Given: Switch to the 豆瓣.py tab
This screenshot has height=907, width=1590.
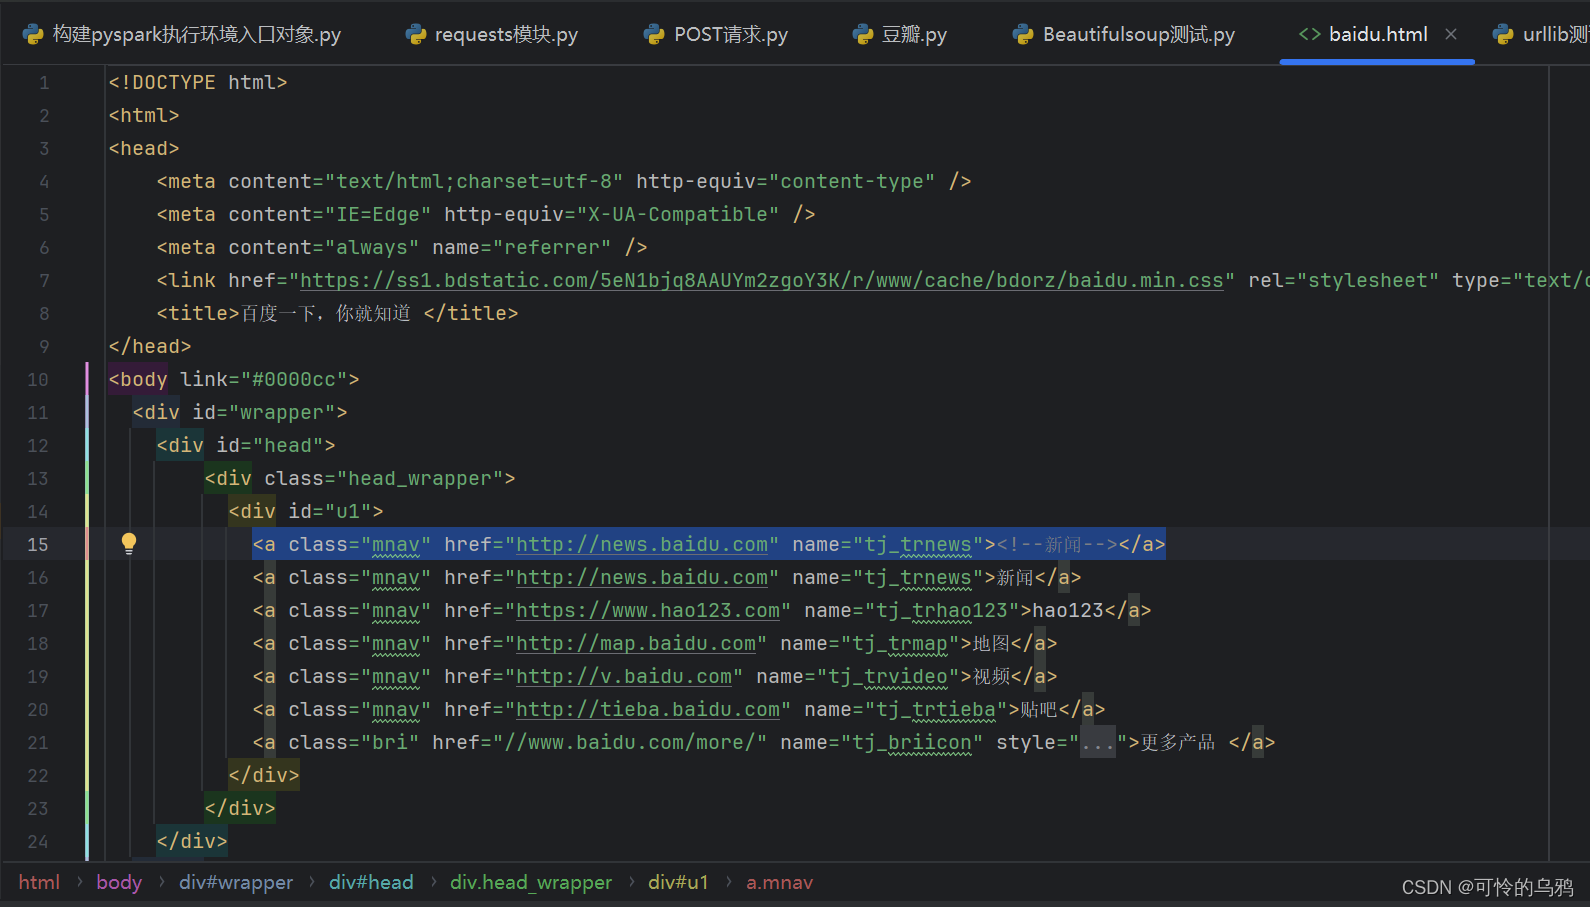Looking at the screenshot, I should [900, 35].
